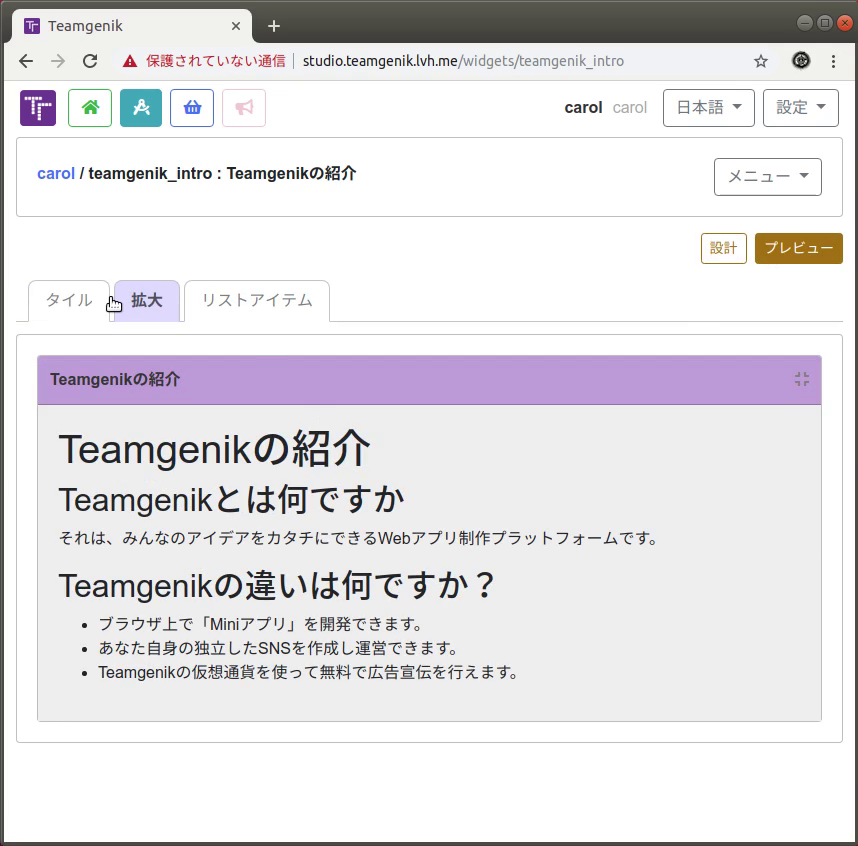Bookmark this page with the star icon

(761, 61)
